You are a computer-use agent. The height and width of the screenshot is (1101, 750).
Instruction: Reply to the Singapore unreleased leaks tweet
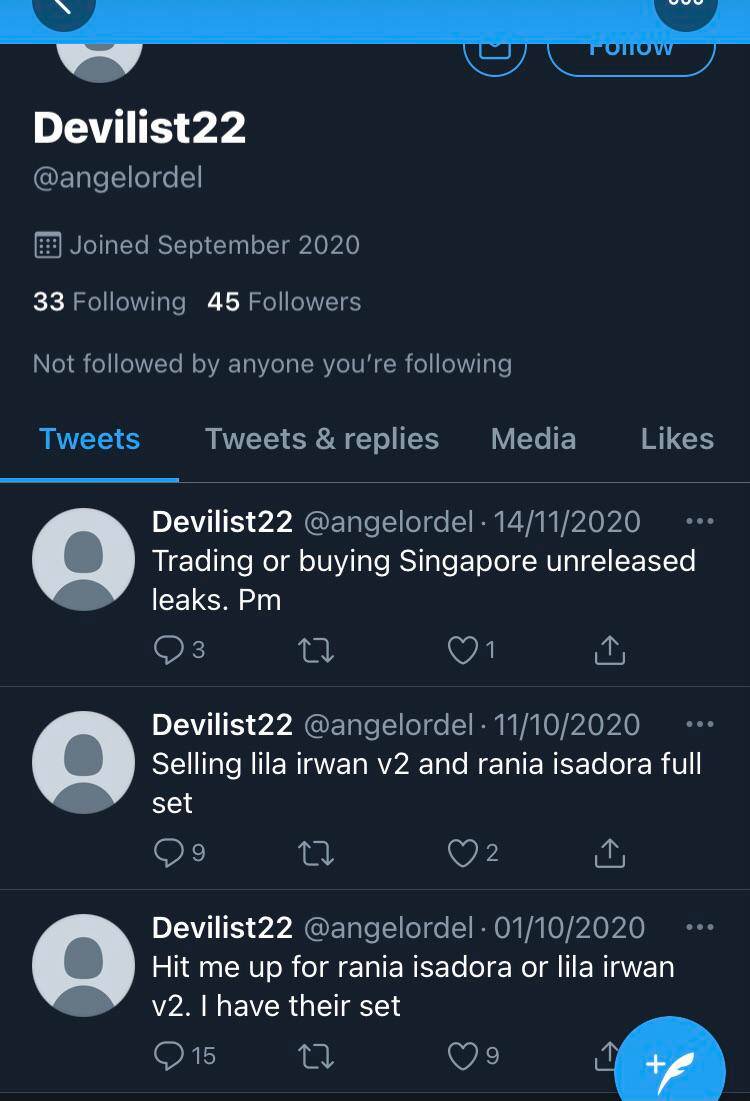coord(168,650)
